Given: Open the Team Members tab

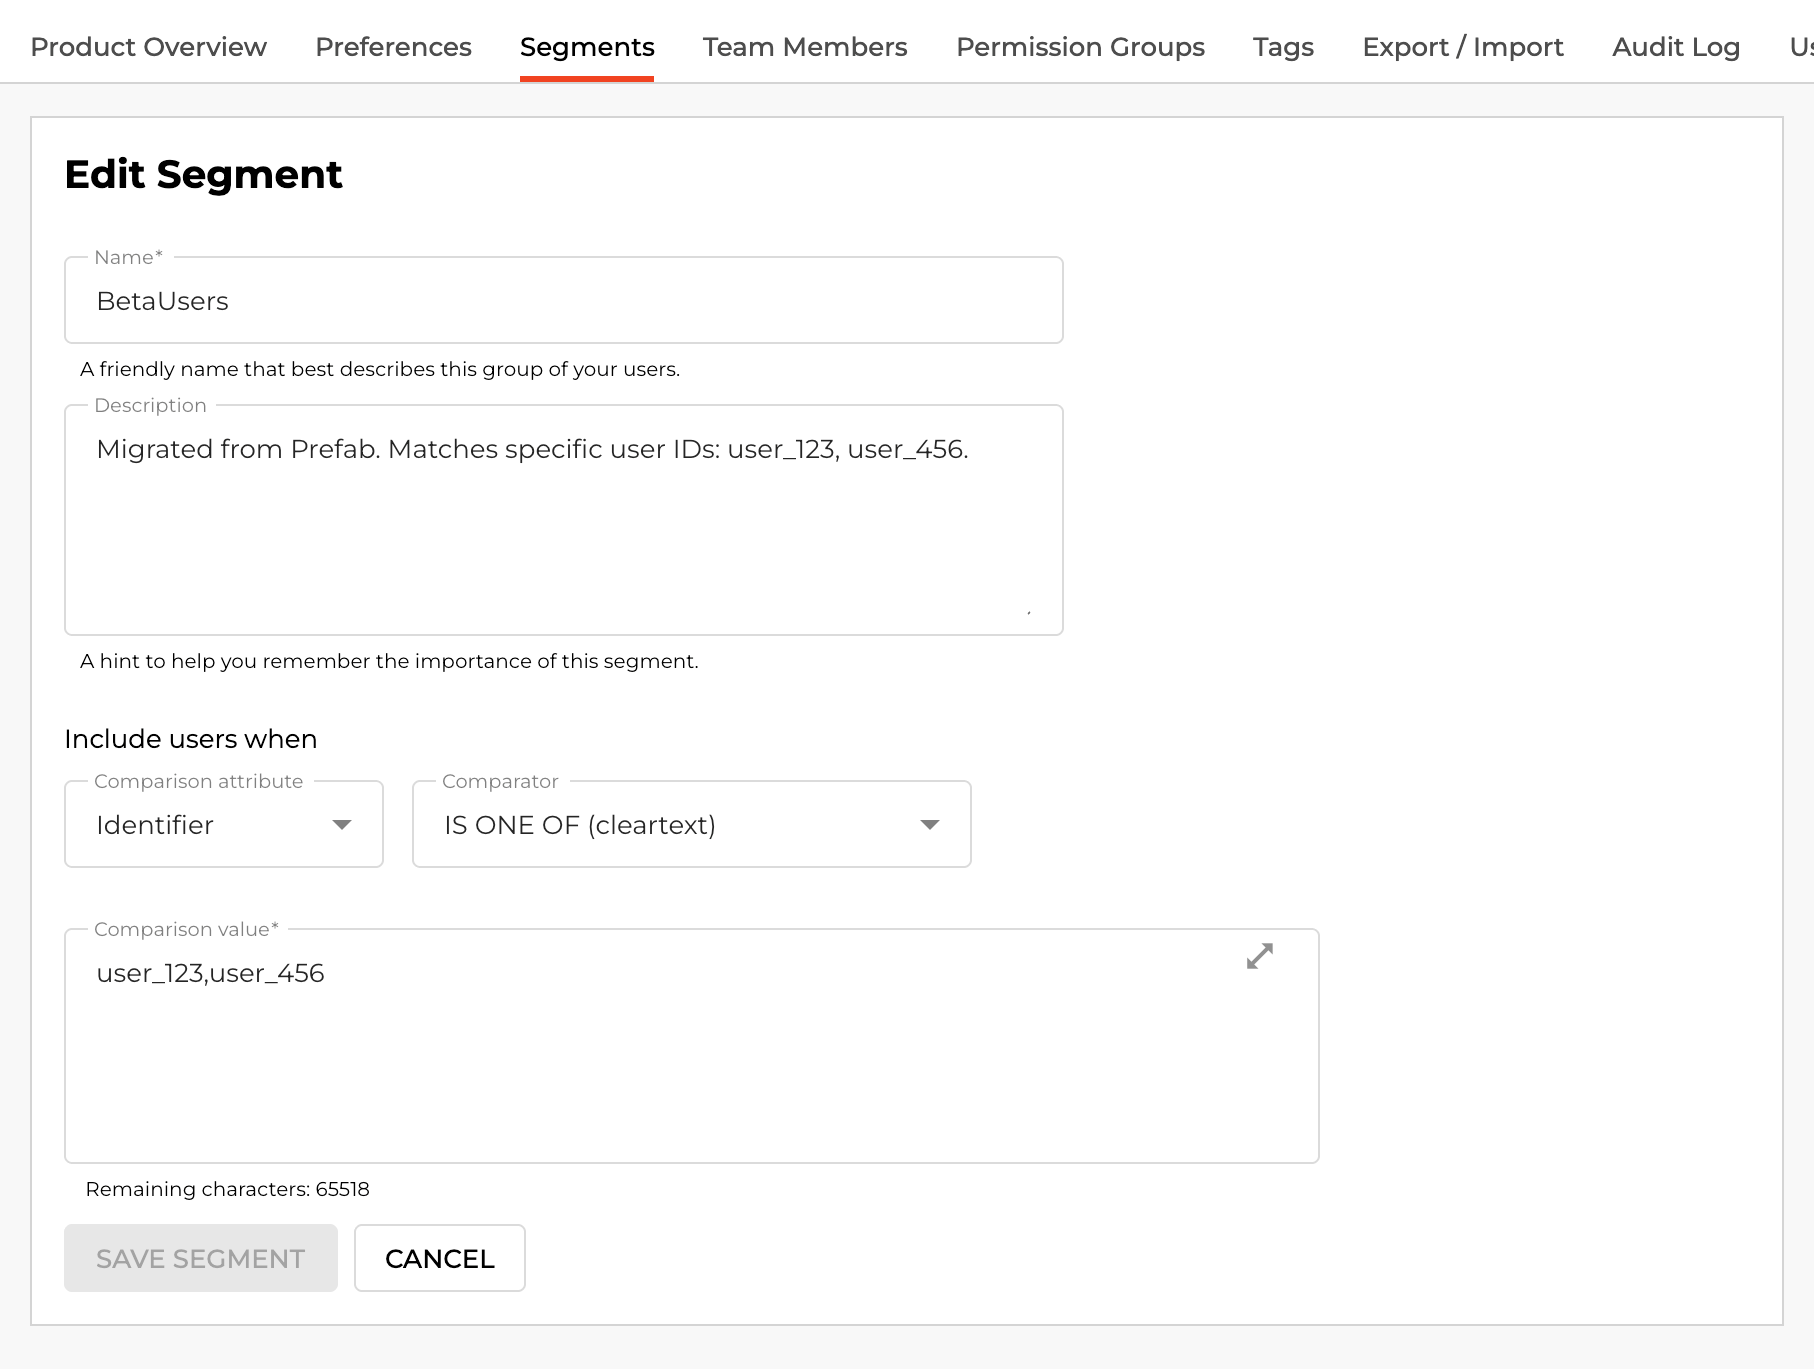Looking at the screenshot, I should 805,47.
